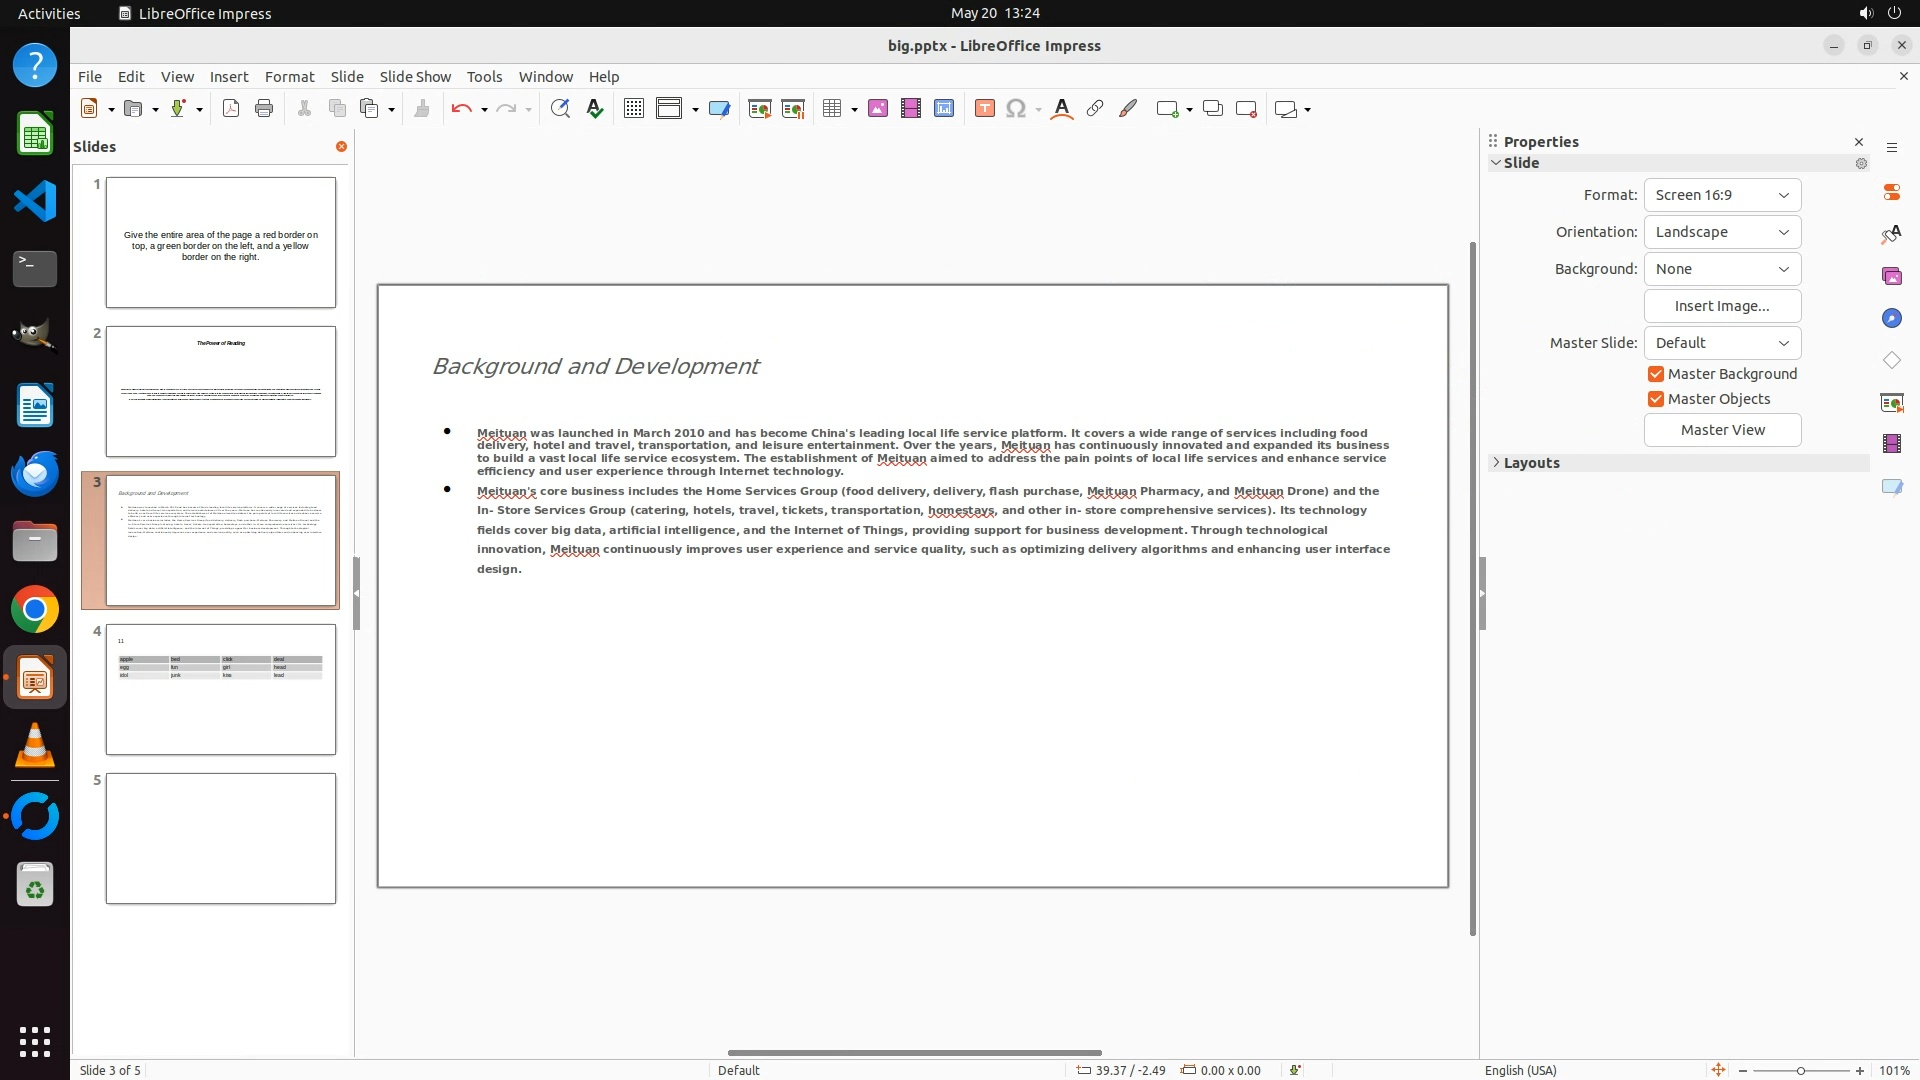
Task: Click the Export as PDF icon
Action: 231,109
